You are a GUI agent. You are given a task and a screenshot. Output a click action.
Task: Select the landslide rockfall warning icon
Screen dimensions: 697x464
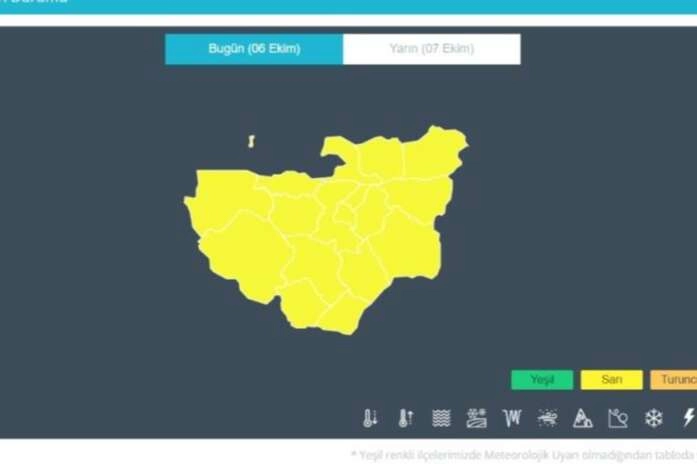(x=618, y=418)
